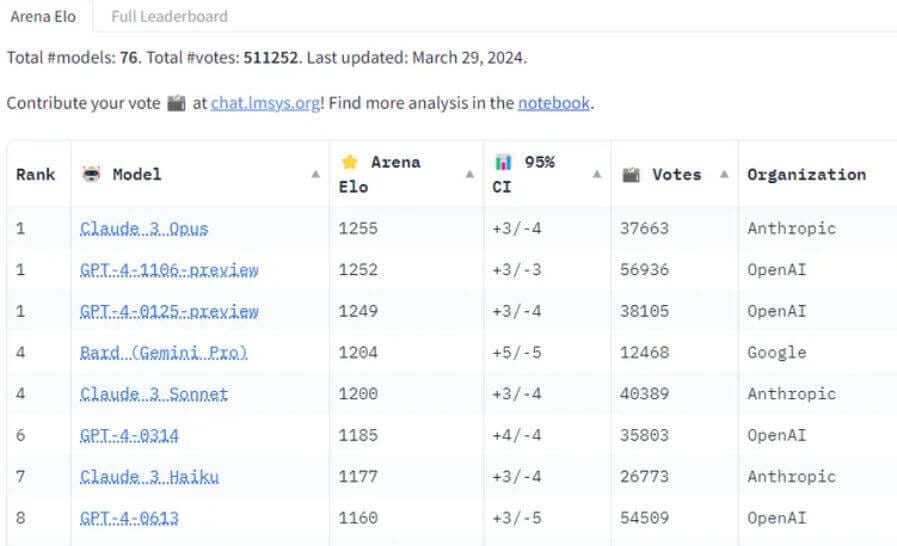Open the GPT-4-0613 model link
This screenshot has height=546, width=897.
coord(129,518)
